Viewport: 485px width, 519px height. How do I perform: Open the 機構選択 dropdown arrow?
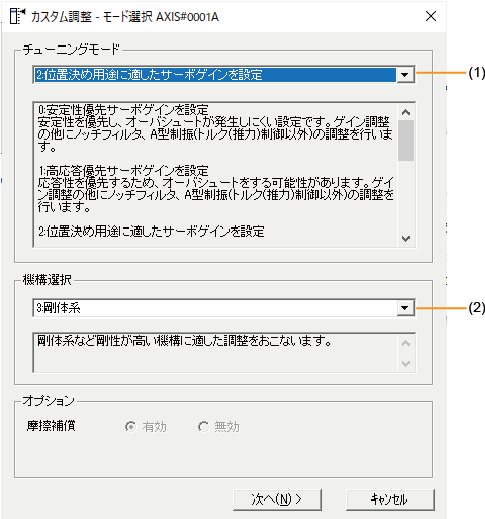coord(405,308)
